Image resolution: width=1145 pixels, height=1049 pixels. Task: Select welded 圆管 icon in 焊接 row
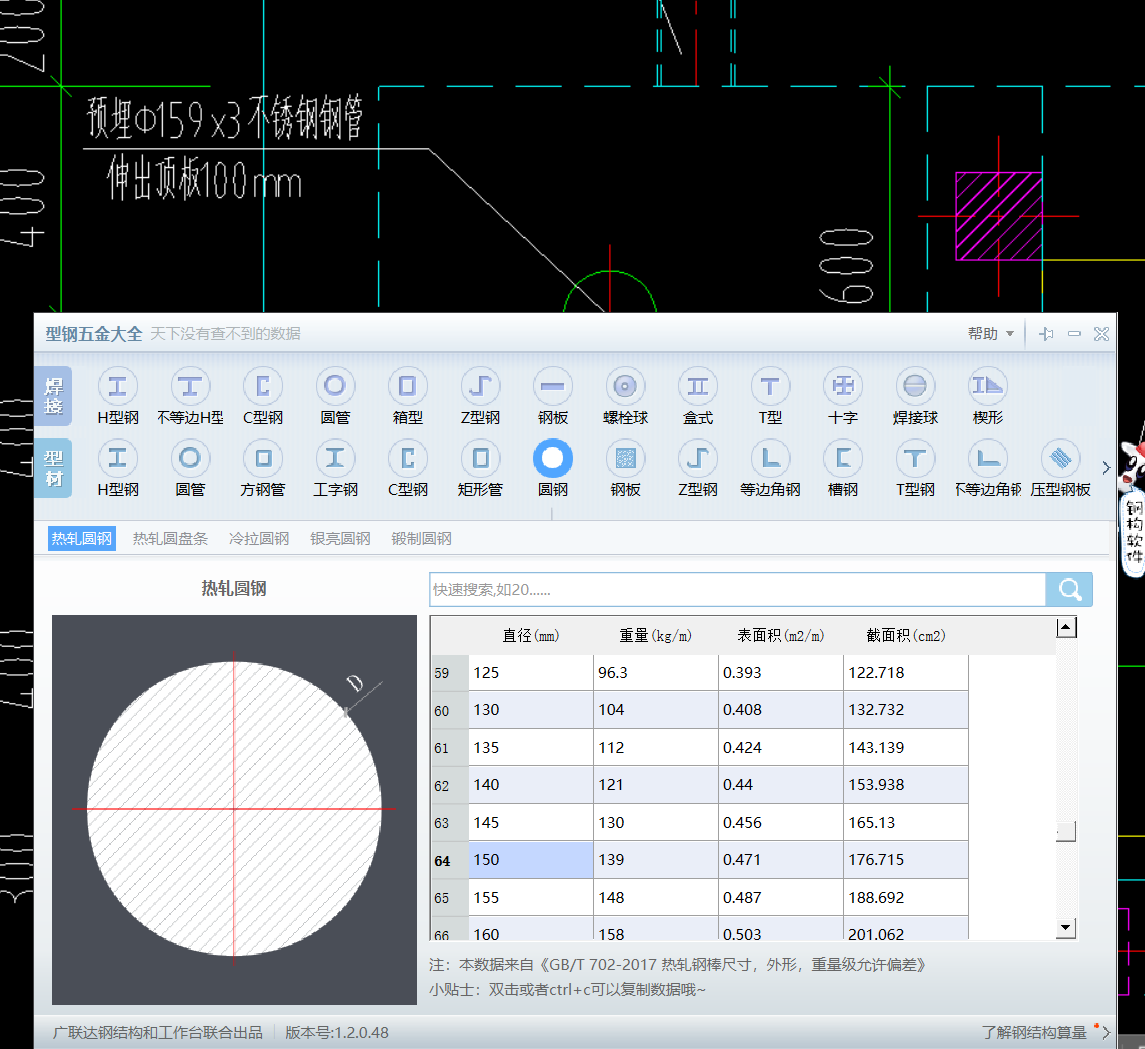(335, 386)
